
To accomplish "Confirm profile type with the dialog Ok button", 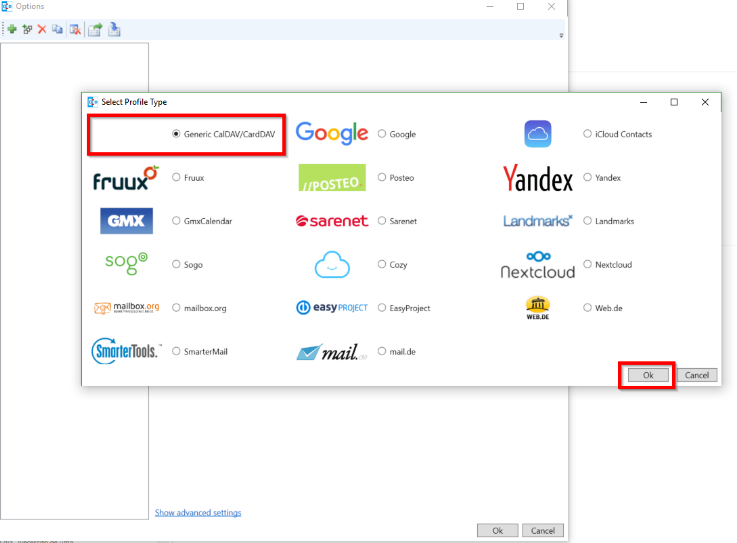I will click(x=648, y=375).
